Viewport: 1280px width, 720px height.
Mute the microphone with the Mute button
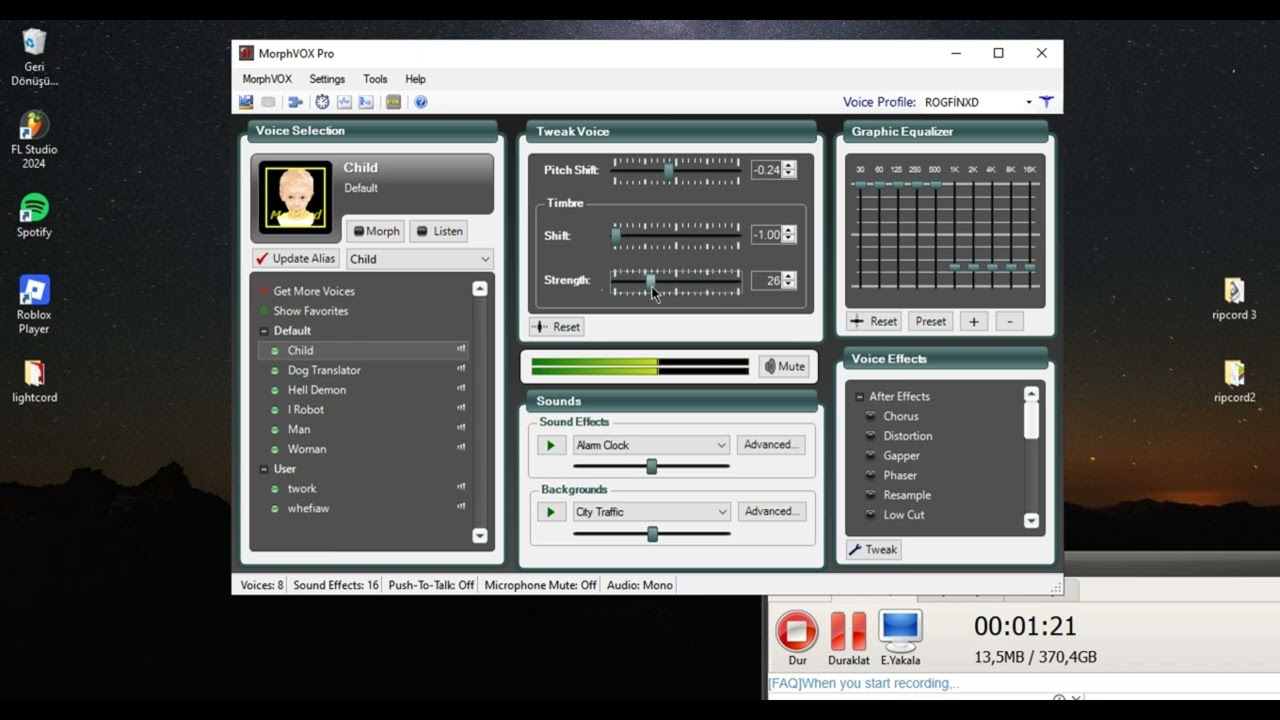point(784,367)
